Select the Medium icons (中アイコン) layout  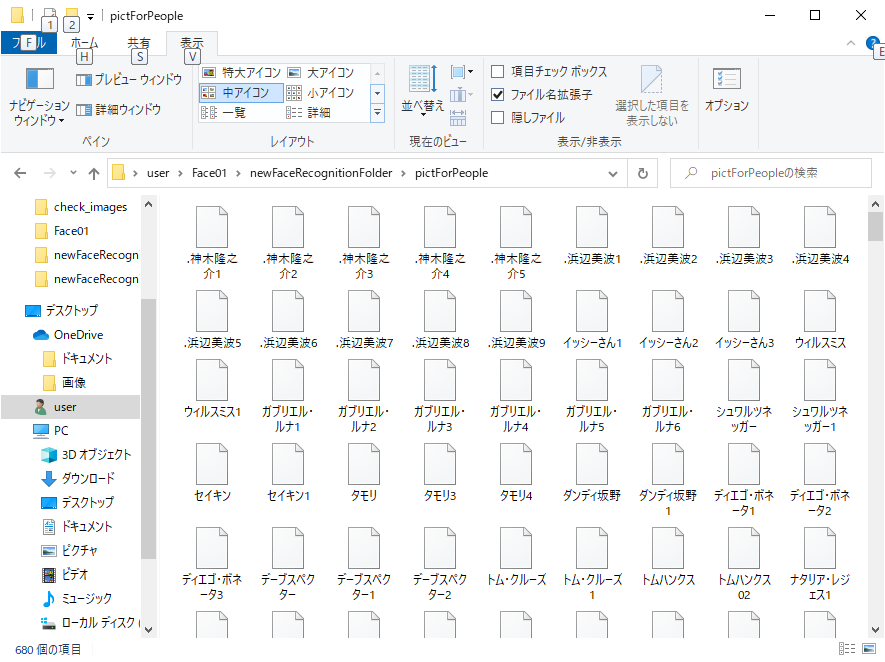(240, 93)
